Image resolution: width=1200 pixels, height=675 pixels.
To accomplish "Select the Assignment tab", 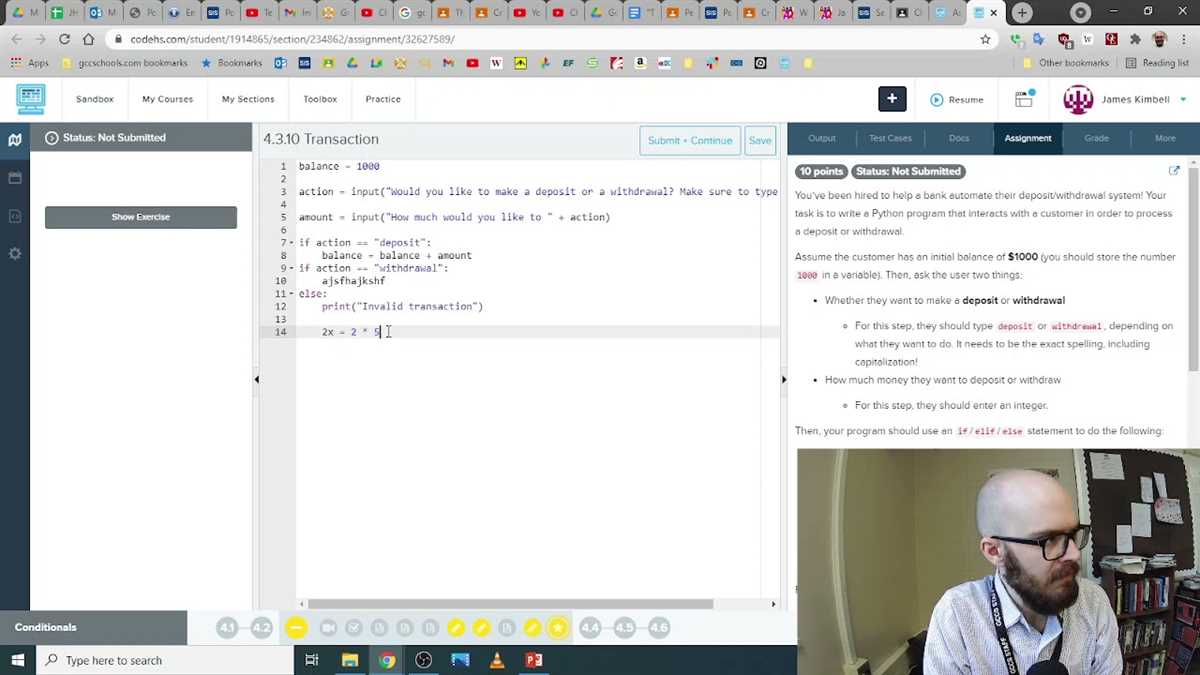I will coord(1028,138).
